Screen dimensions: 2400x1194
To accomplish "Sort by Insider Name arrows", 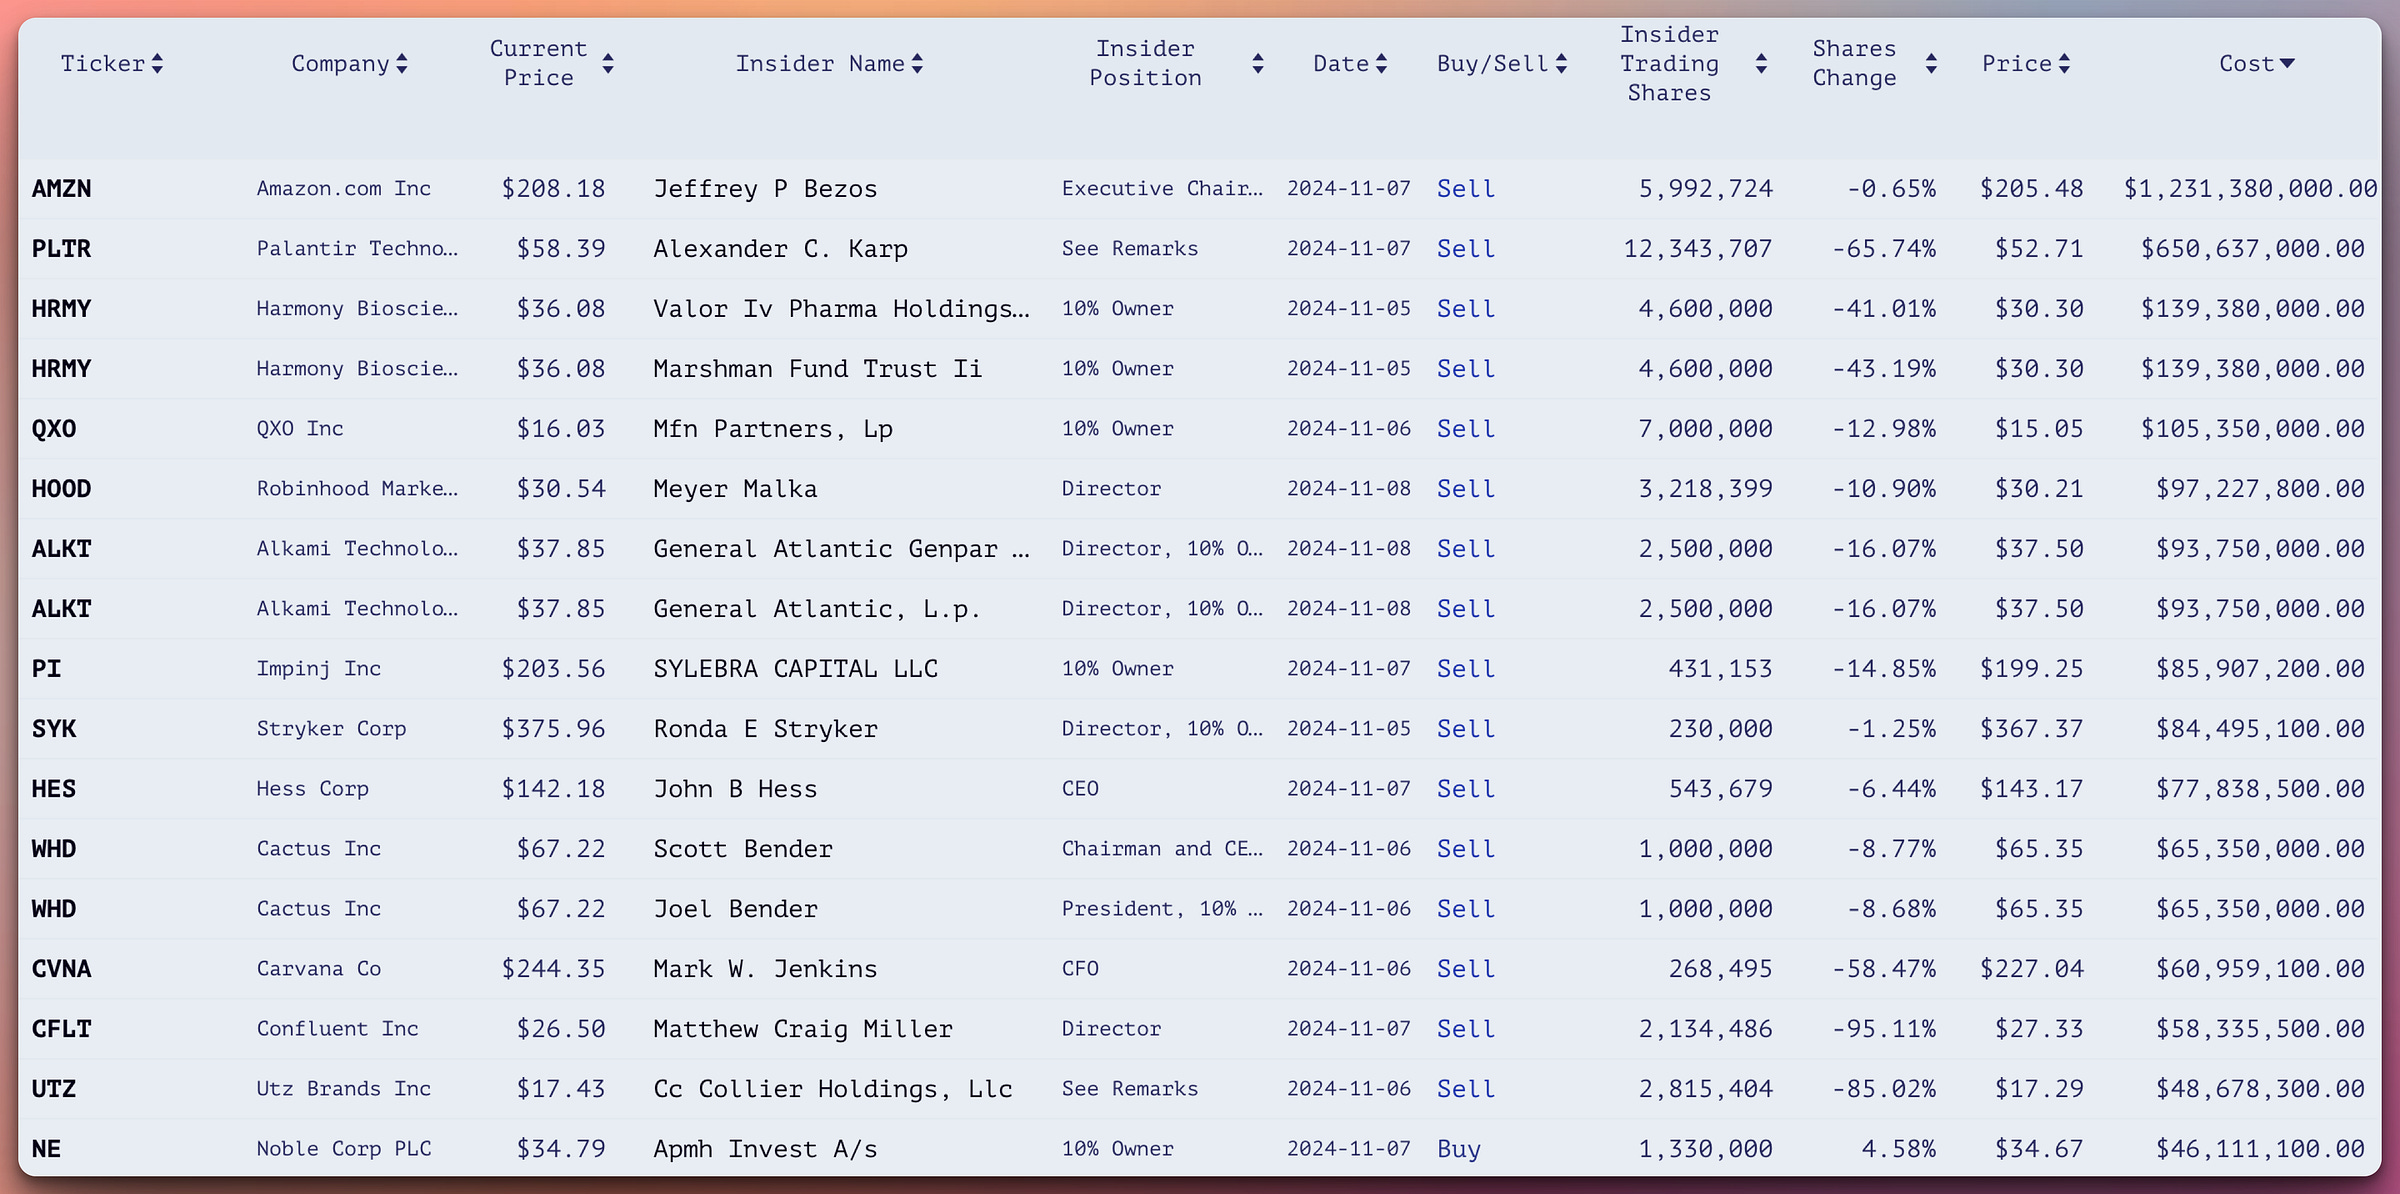I will [x=918, y=64].
